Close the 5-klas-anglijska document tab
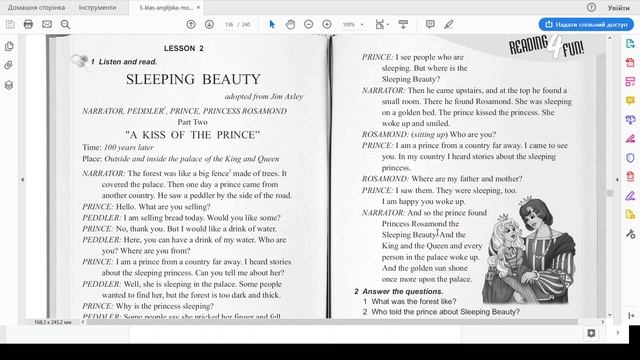The height and width of the screenshot is (360, 640). pos(198,7)
